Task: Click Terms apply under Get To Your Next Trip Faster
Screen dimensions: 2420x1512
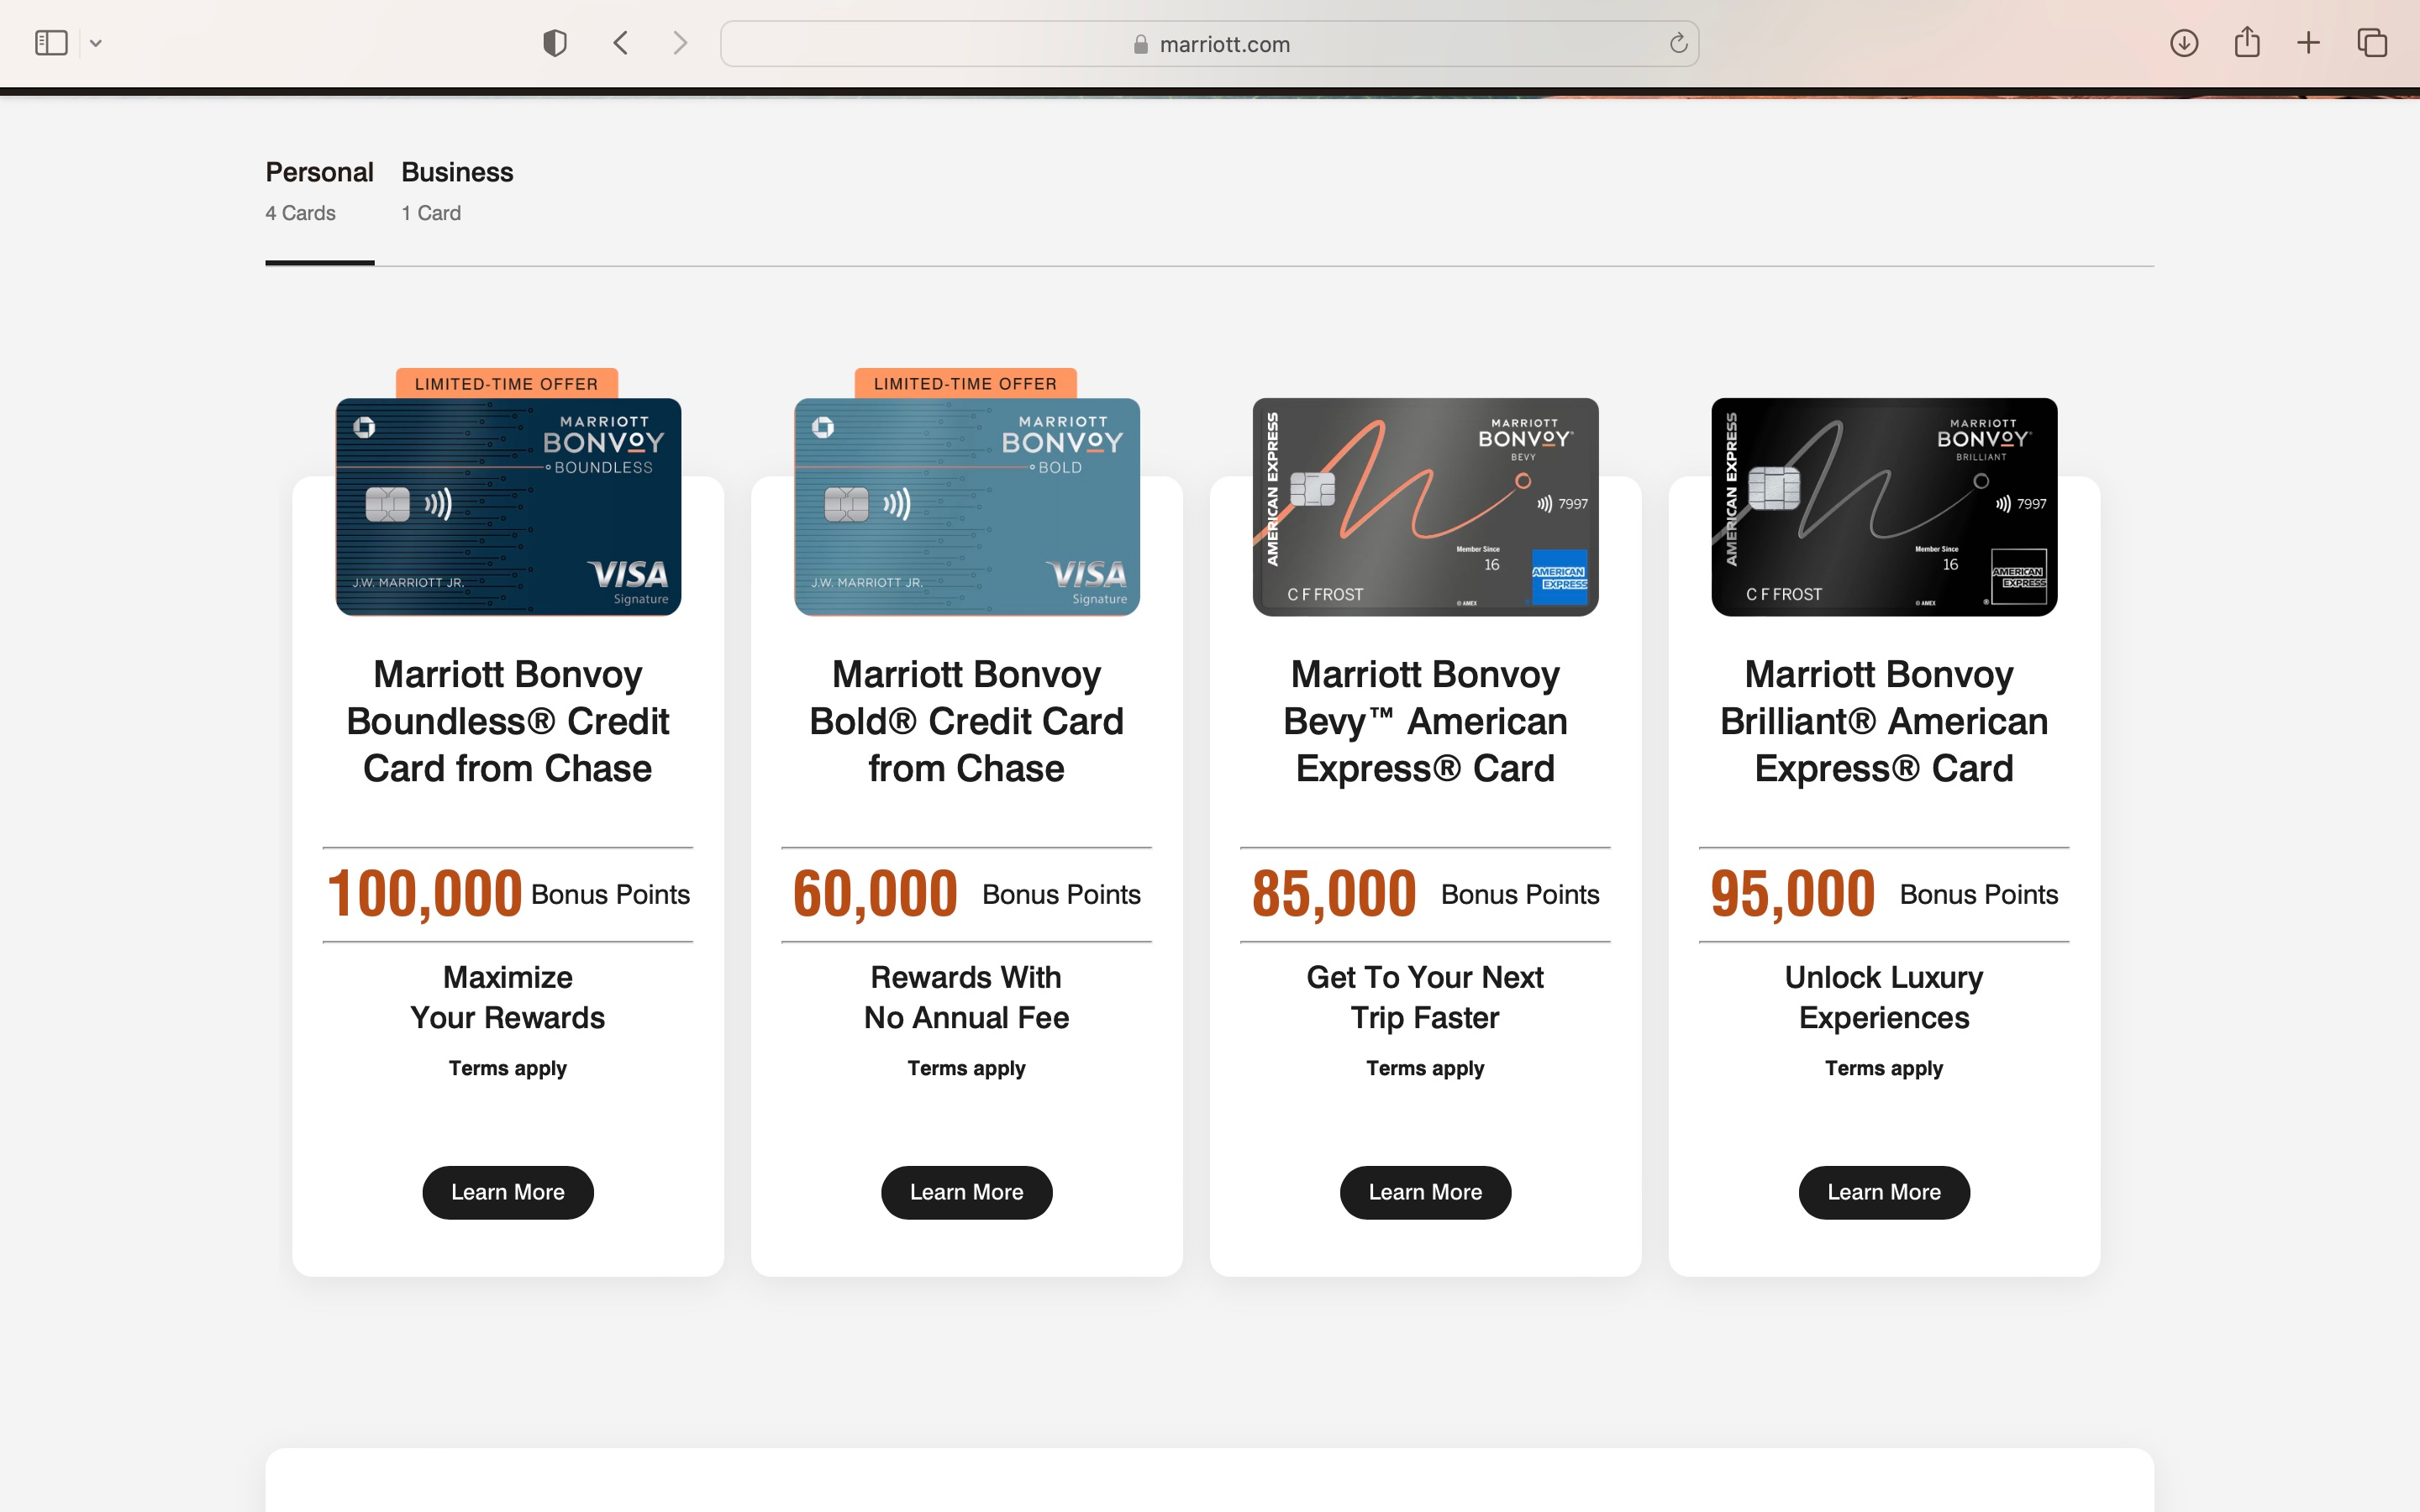Action: pos(1425,1068)
